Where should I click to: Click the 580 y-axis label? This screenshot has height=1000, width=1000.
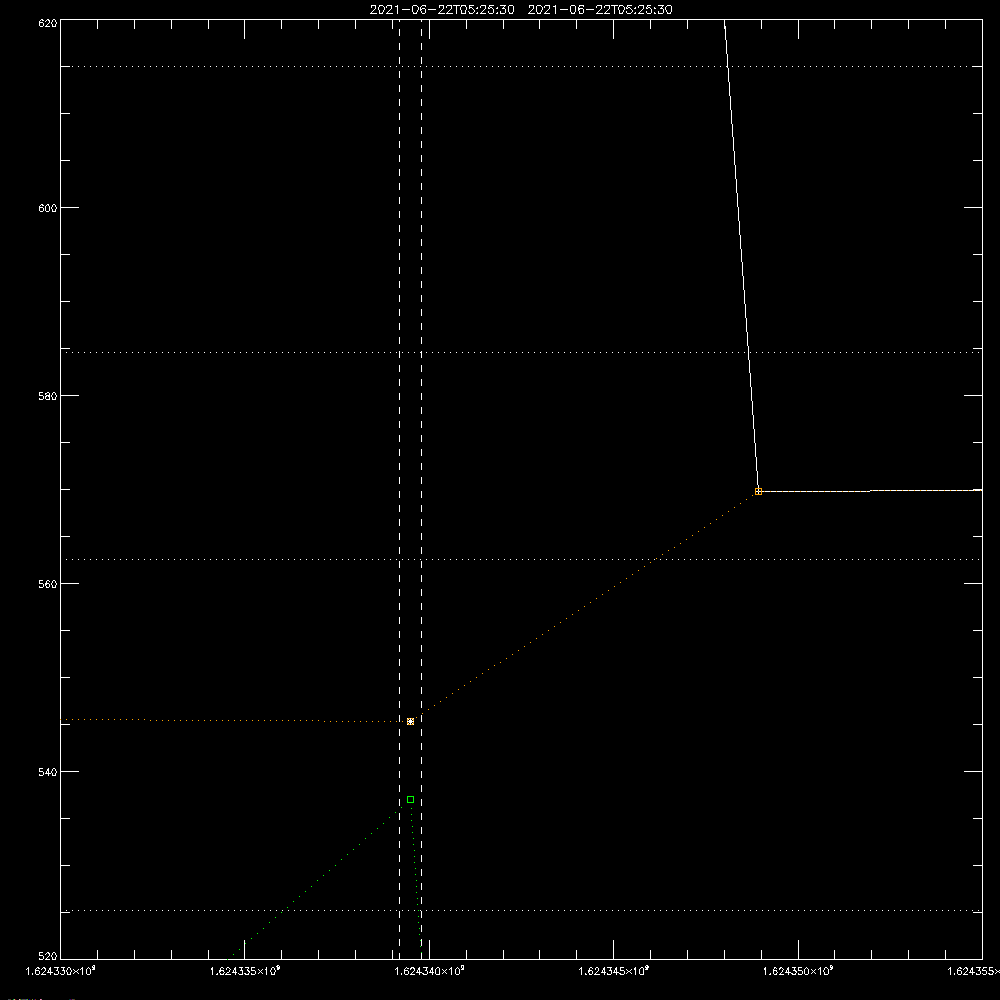pyautogui.click(x=48, y=395)
